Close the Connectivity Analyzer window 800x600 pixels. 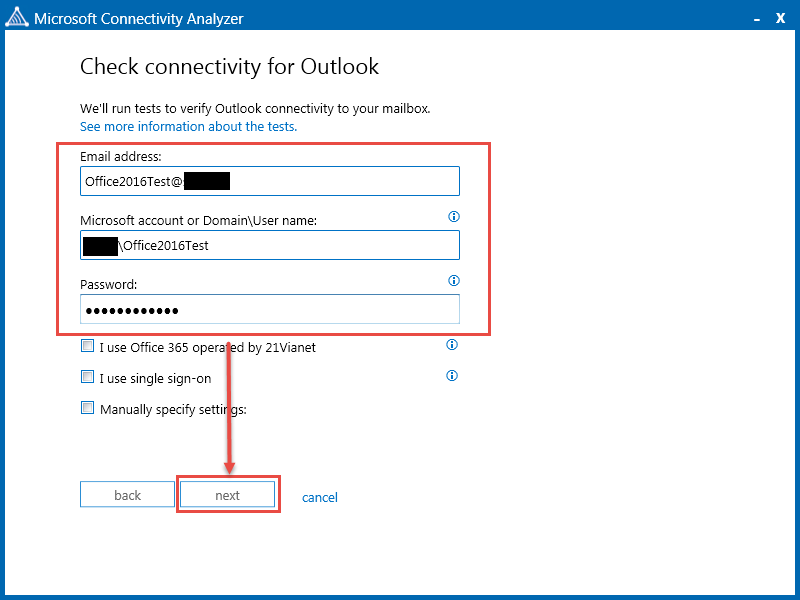pos(780,18)
